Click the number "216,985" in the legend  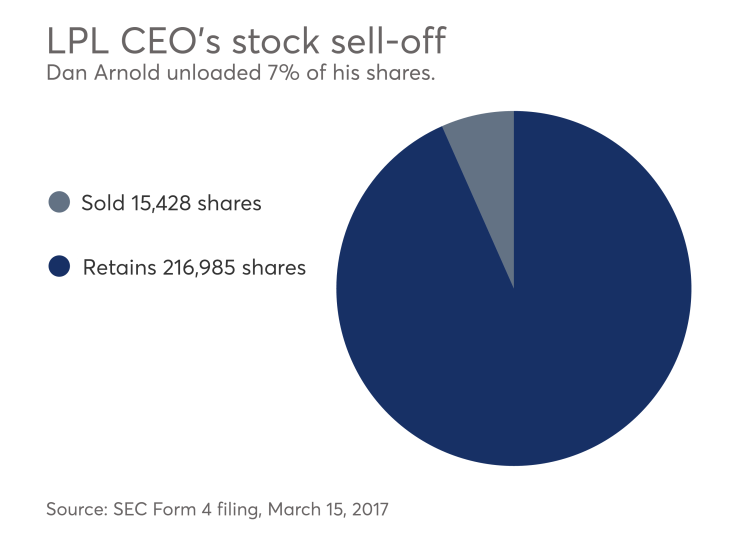(x=197, y=267)
